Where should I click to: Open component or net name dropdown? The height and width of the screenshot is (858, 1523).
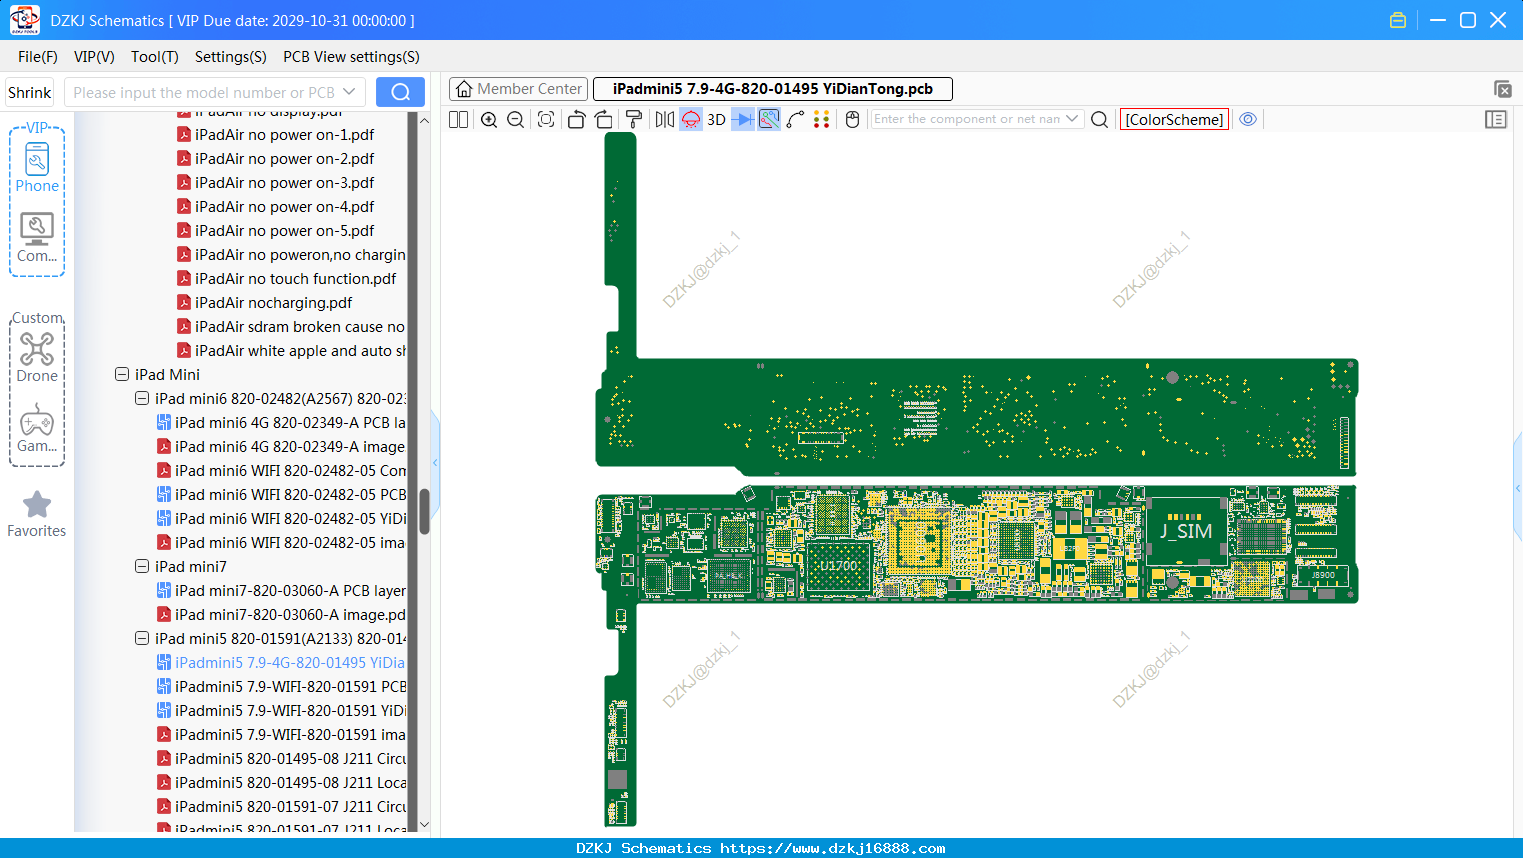[1072, 119]
